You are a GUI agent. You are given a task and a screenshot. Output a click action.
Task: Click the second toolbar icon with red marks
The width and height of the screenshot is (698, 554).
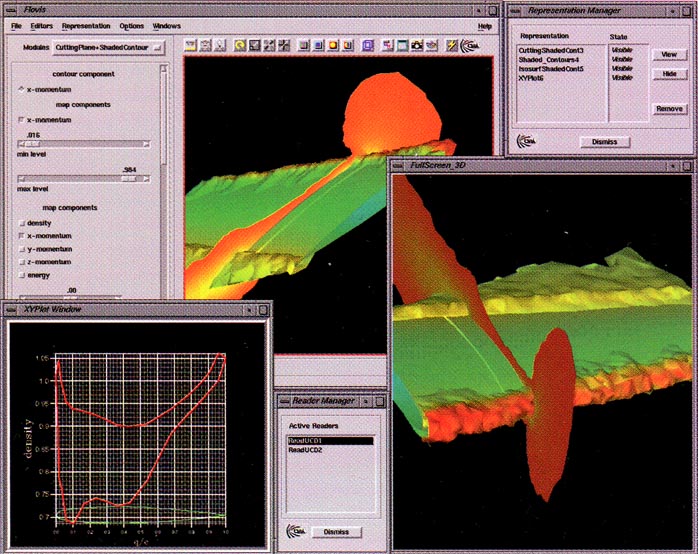pyautogui.click(x=205, y=45)
